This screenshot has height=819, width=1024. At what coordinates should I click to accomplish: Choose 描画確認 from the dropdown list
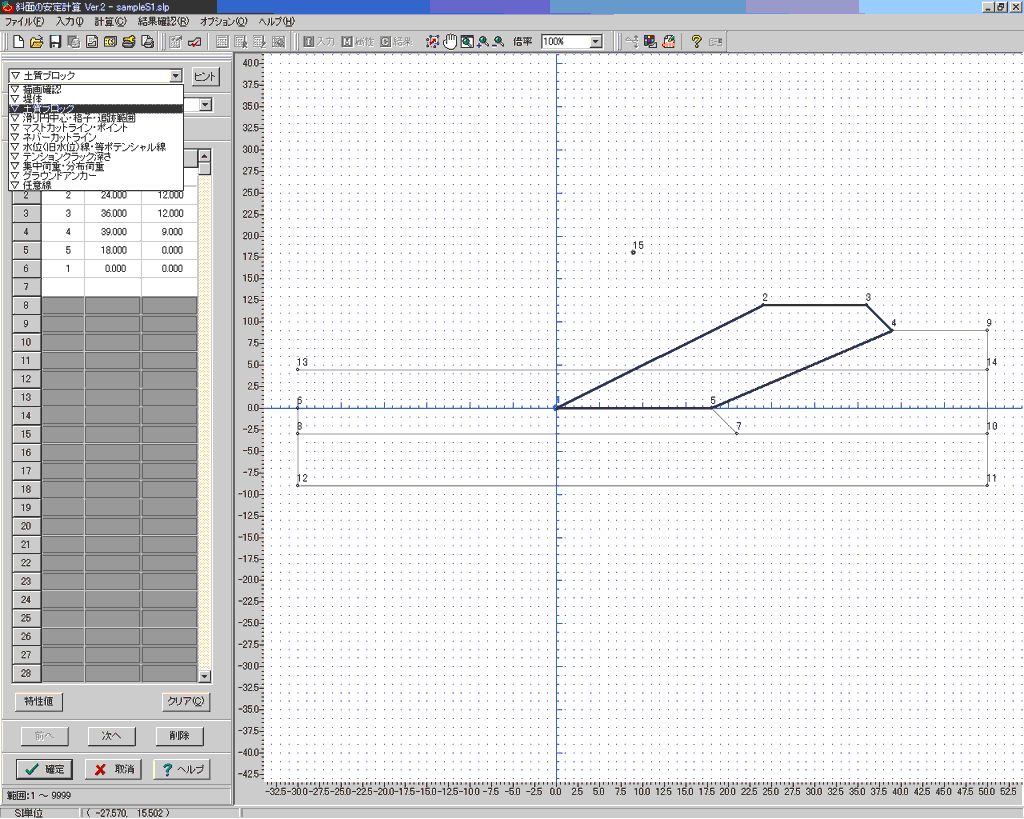pyautogui.click(x=95, y=89)
